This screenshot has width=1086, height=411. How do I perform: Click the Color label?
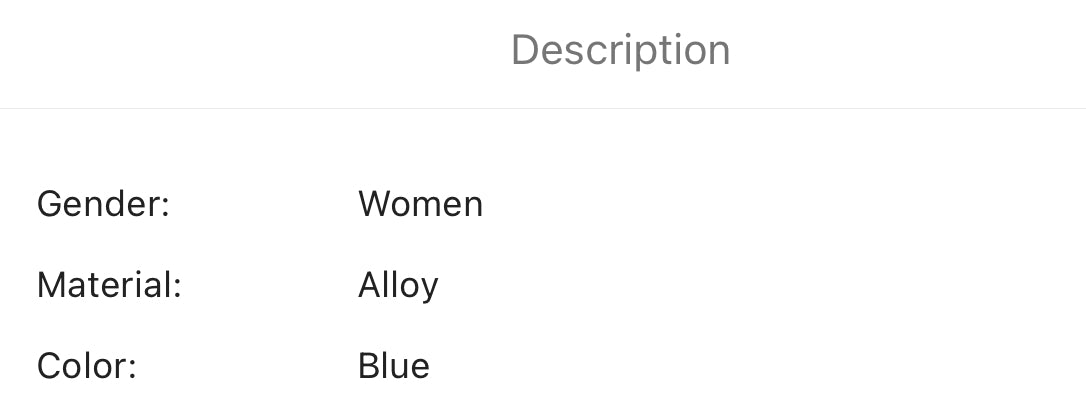pyautogui.click(x=86, y=366)
